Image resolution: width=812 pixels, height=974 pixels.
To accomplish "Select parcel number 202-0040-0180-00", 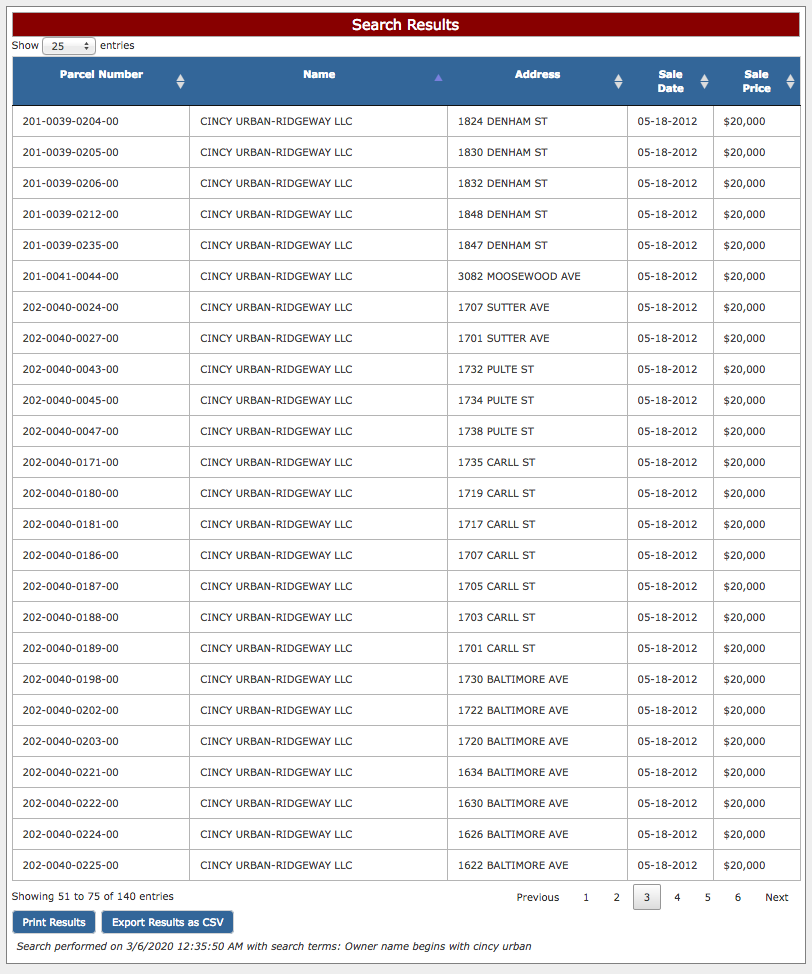I will 71,494.
